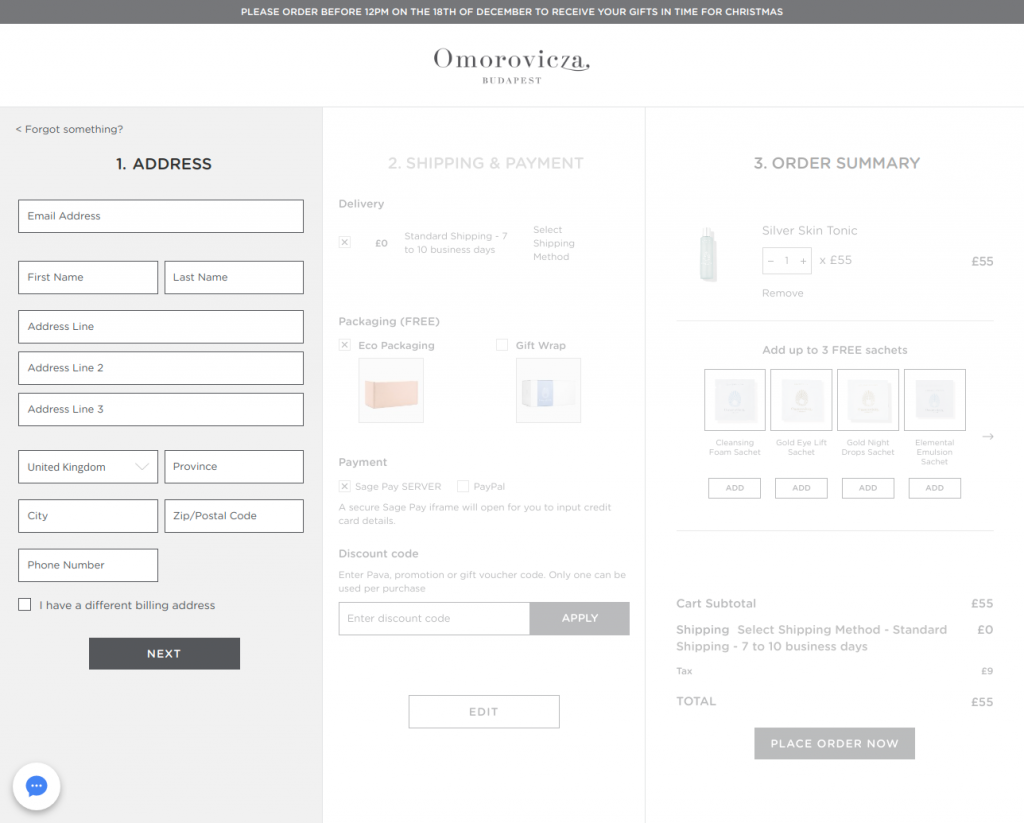Image resolution: width=1024 pixels, height=823 pixels.
Task: Click the TOTAL label
Action: [696, 702]
